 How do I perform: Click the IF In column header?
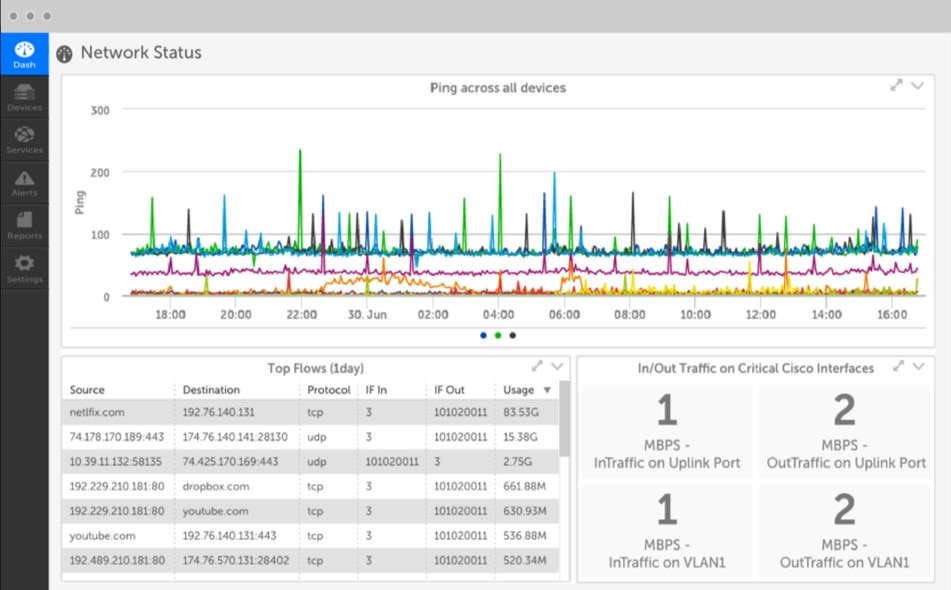click(376, 390)
